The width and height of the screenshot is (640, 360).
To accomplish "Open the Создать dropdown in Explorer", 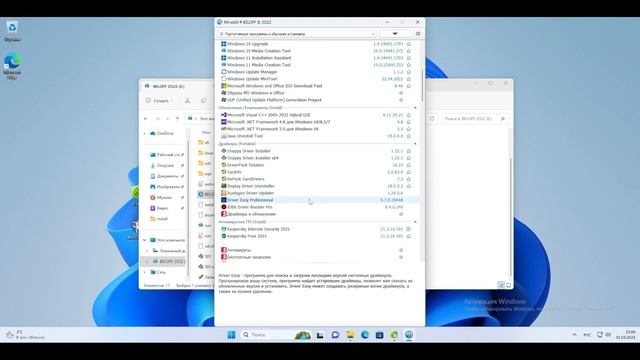I will coord(160,100).
